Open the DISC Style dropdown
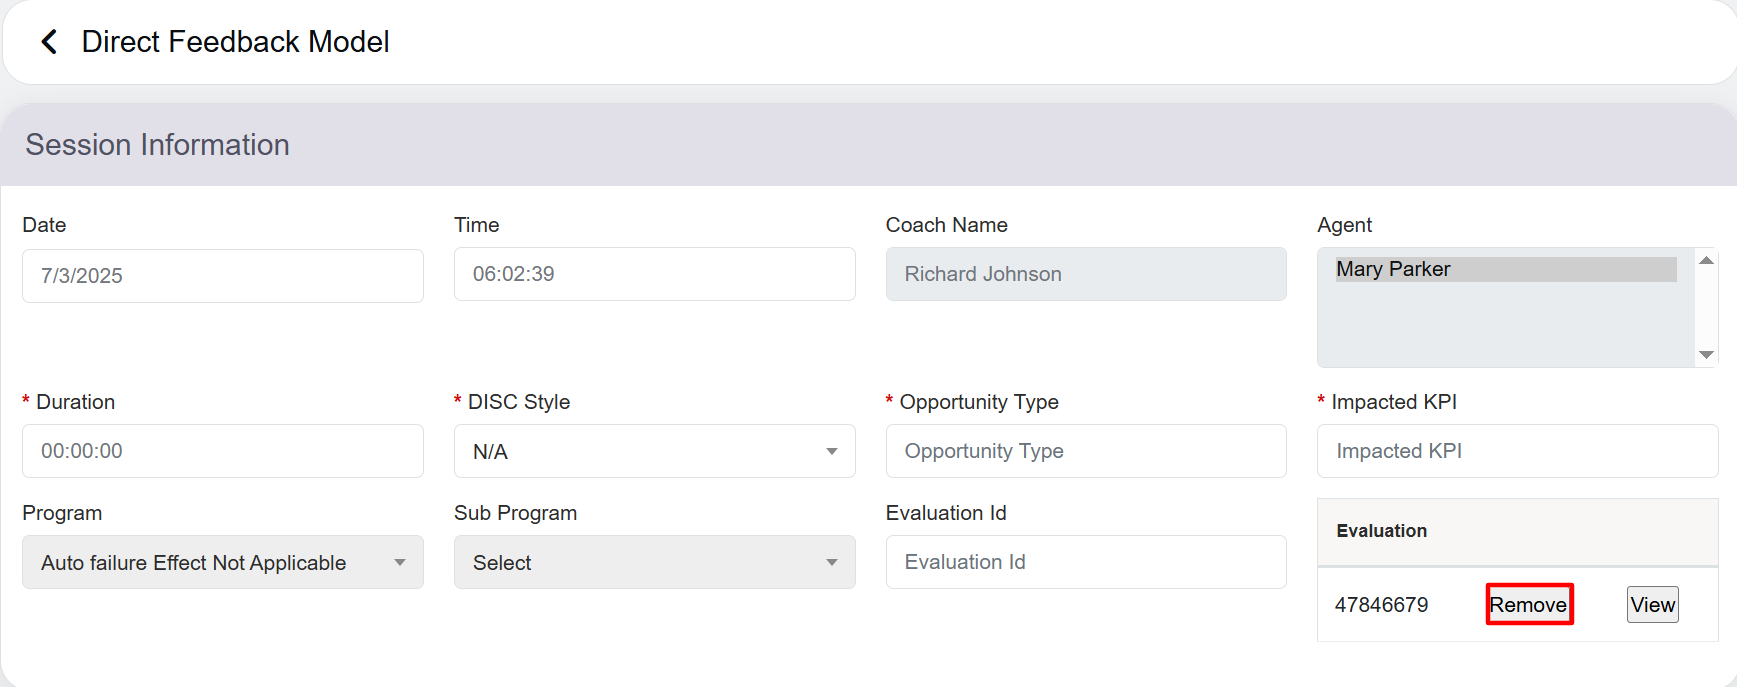The width and height of the screenshot is (1737, 687). click(654, 451)
